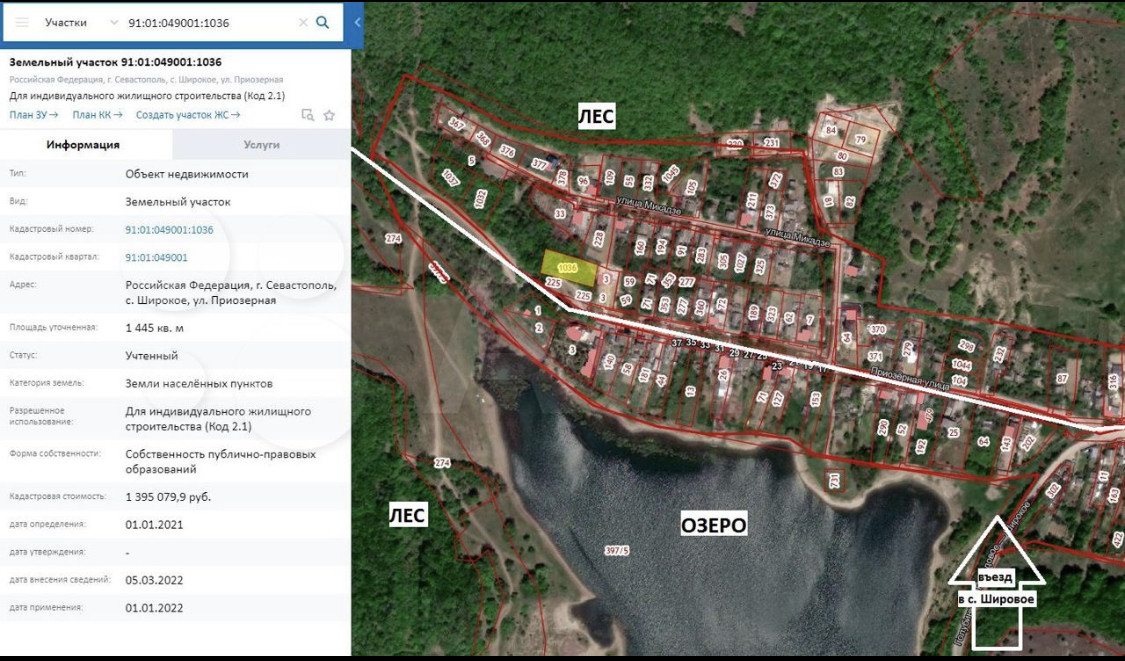Click parcel 79 on the map
This screenshot has height=661, width=1125.
coord(860,139)
